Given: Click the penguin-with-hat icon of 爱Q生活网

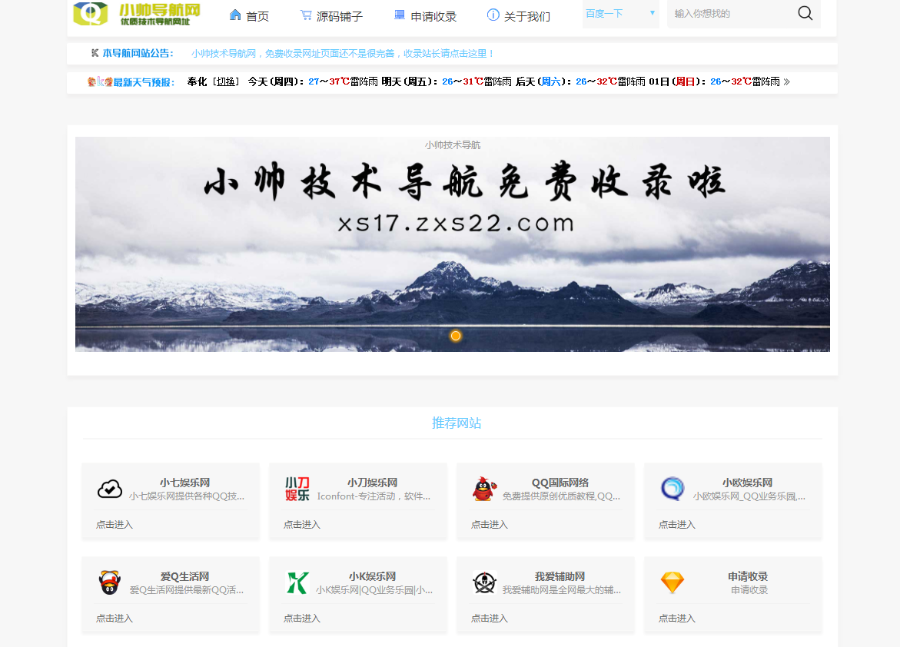Looking at the screenshot, I should click(x=109, y=582).
